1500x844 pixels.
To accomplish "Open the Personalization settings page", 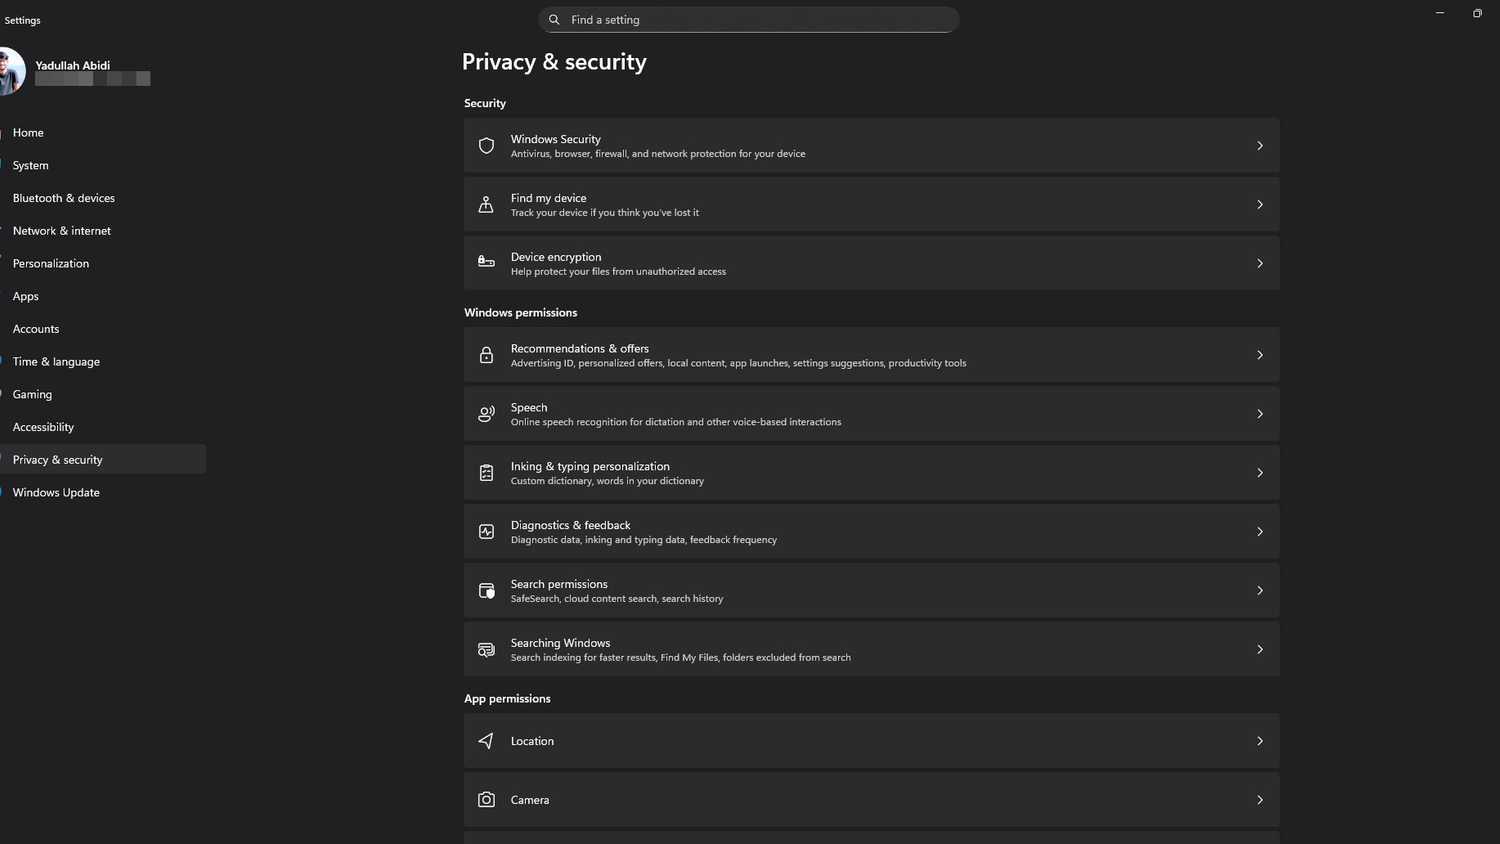I will 51,263.
